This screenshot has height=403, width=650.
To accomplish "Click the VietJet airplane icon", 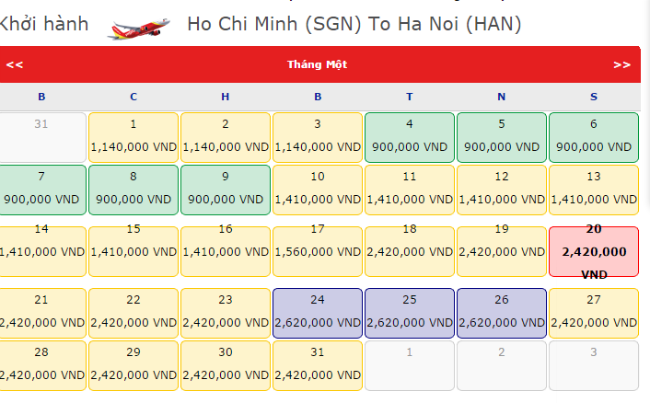I will (138, 29).
